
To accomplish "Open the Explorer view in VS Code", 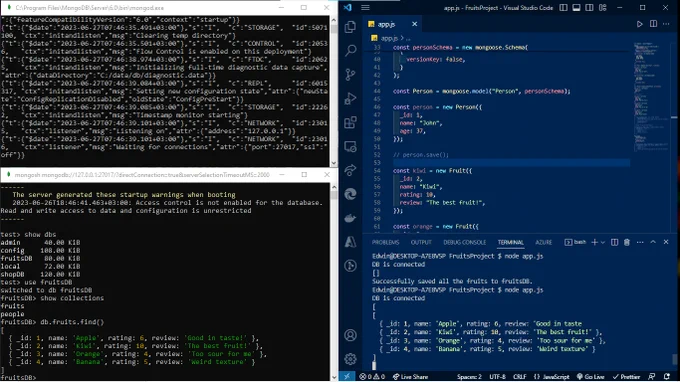I will coord(350,27).
